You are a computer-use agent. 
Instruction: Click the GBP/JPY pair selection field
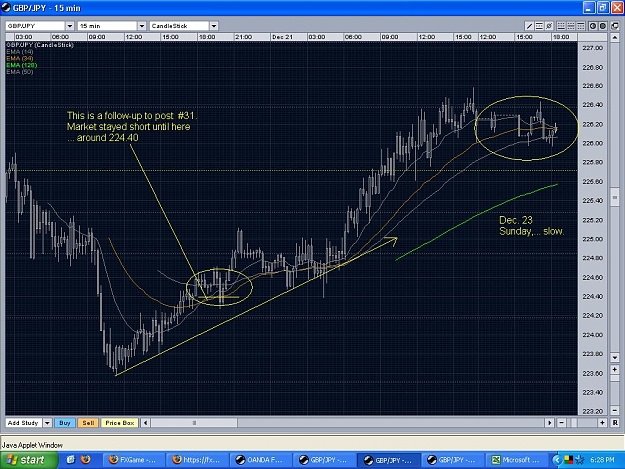pos(35,26)
